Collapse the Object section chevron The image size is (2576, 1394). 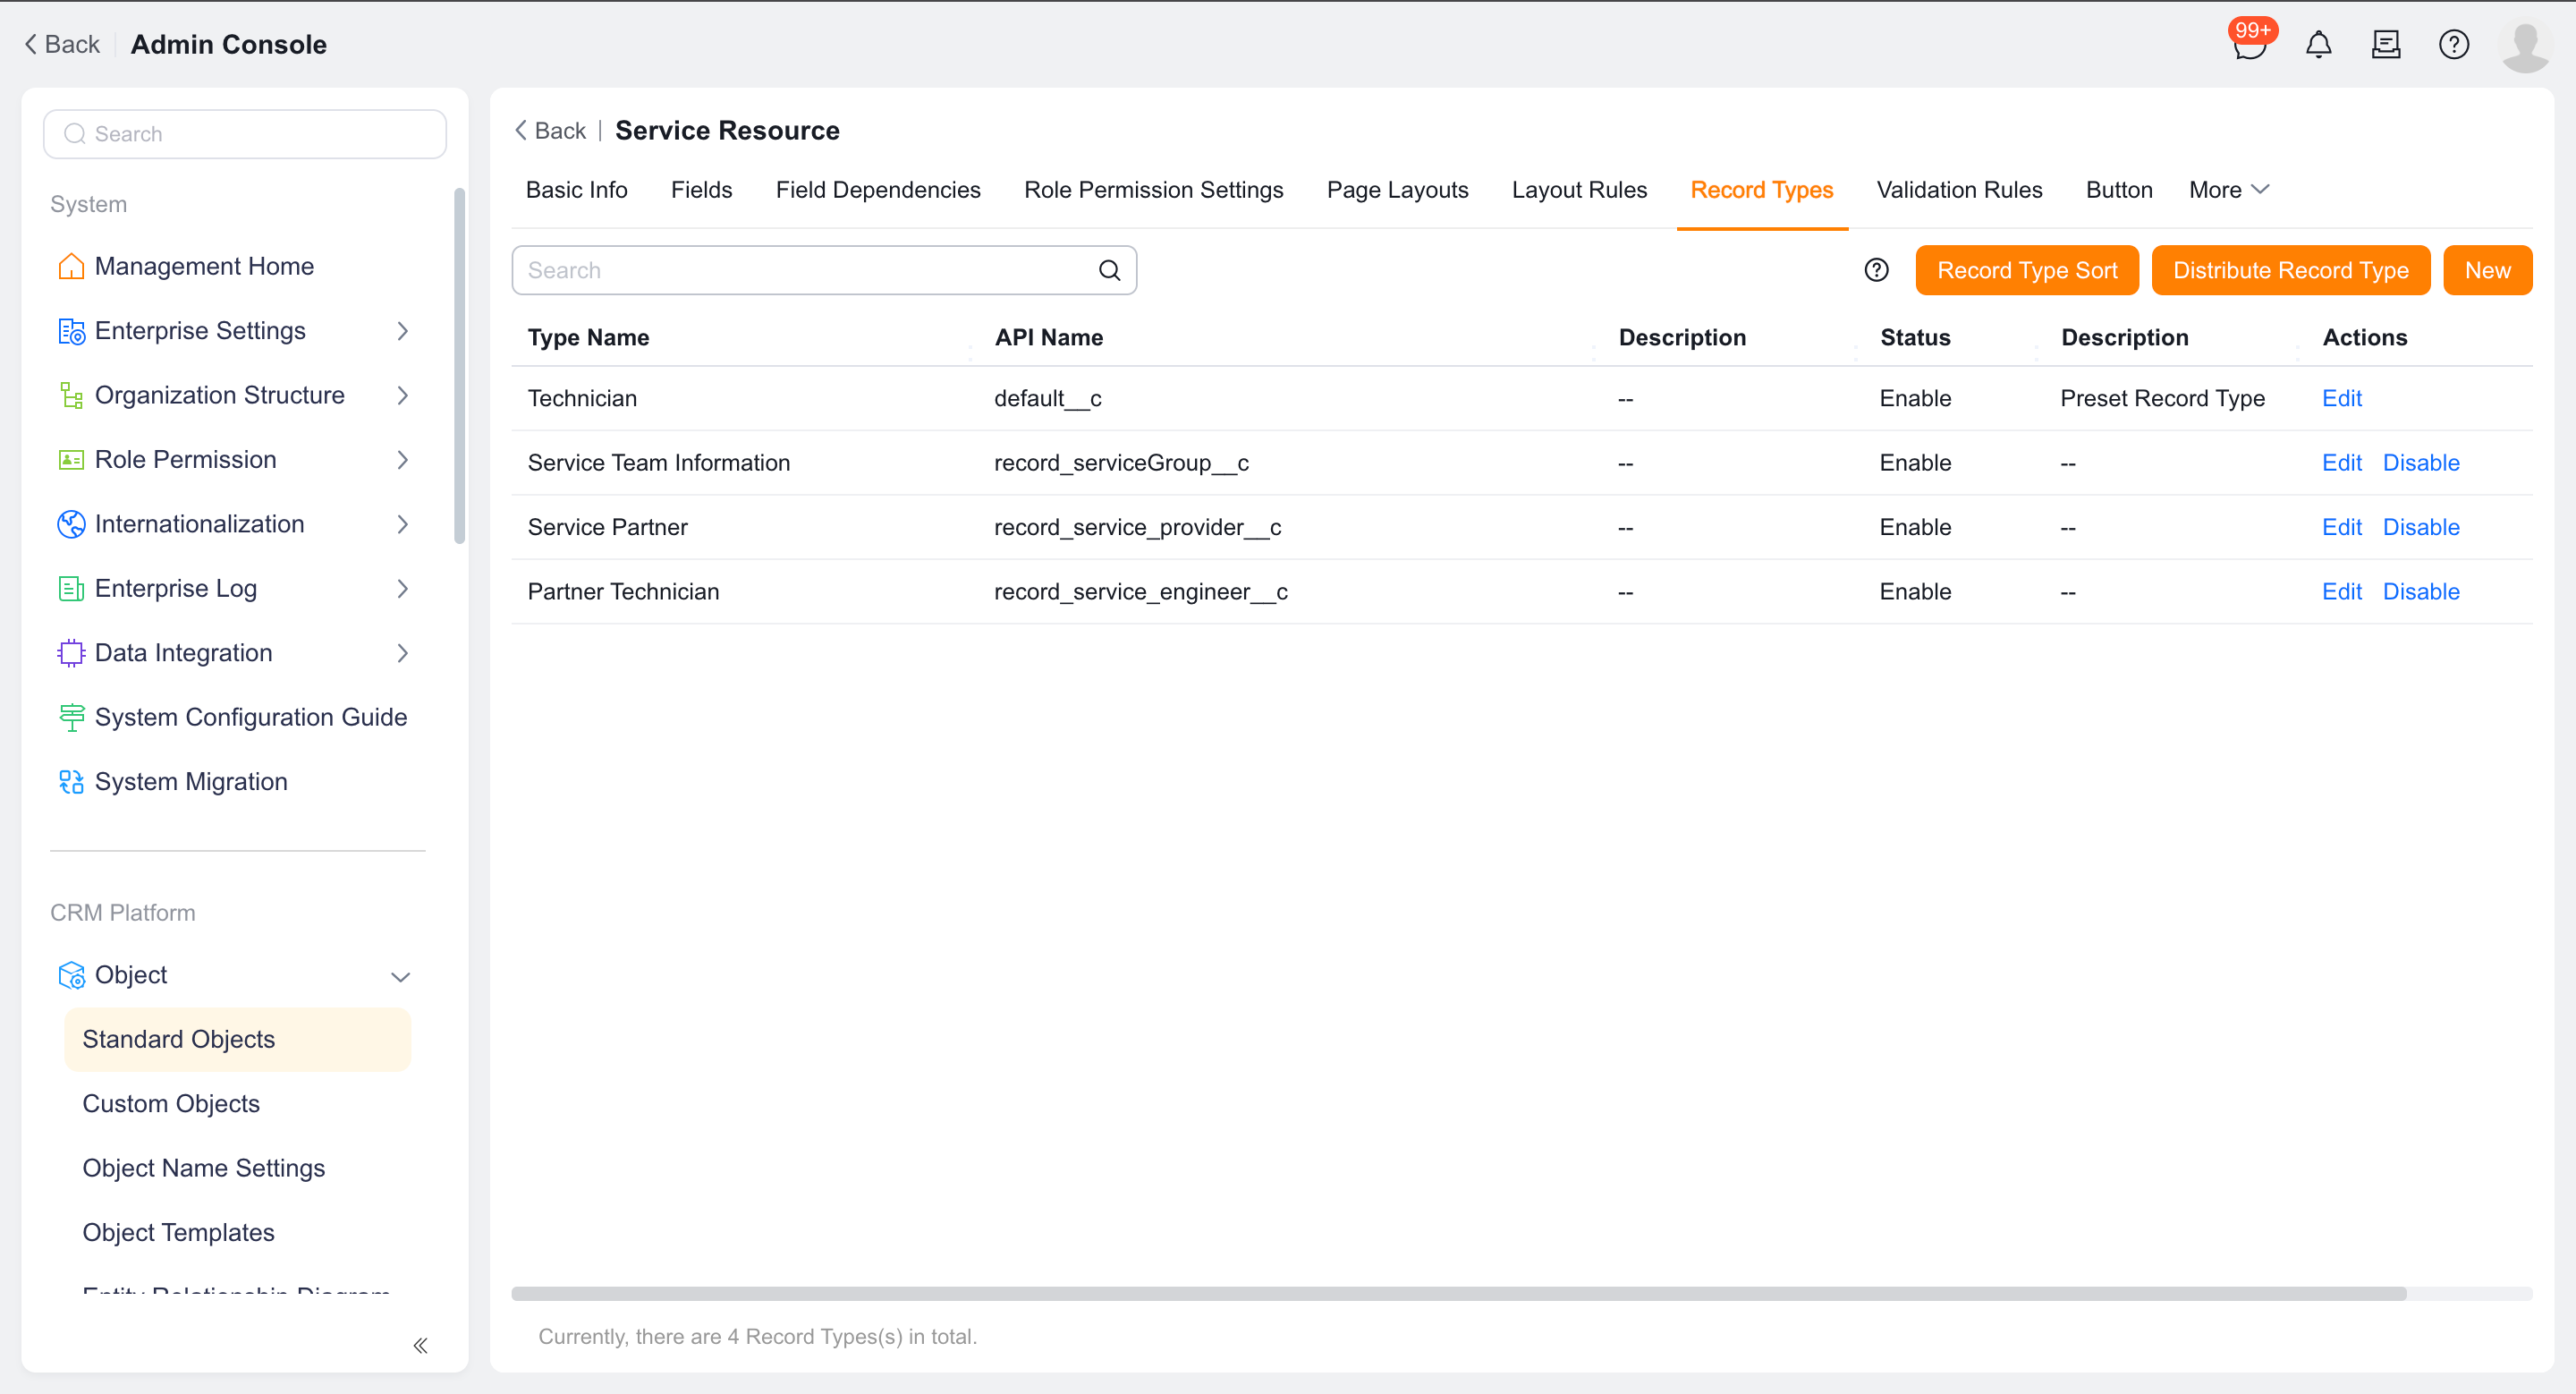click(x=401, y=976)
